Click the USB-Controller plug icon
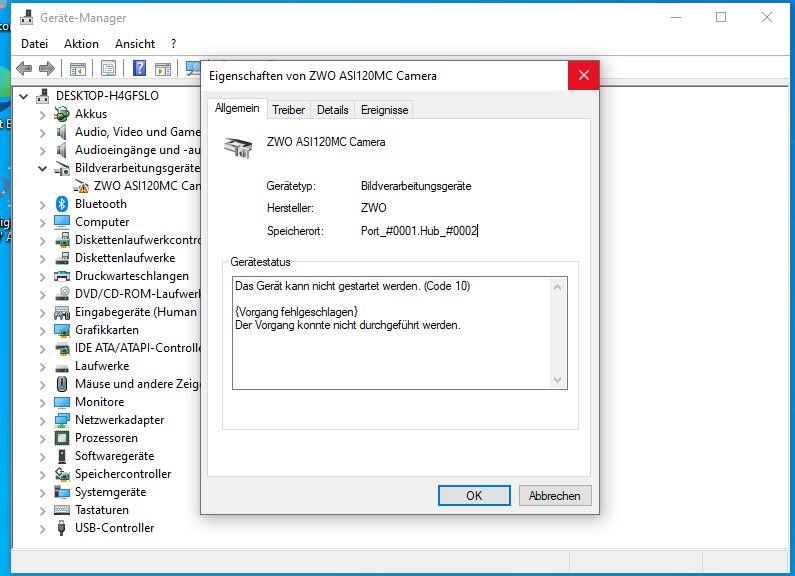795x576 pixels. tap(62, 528)
